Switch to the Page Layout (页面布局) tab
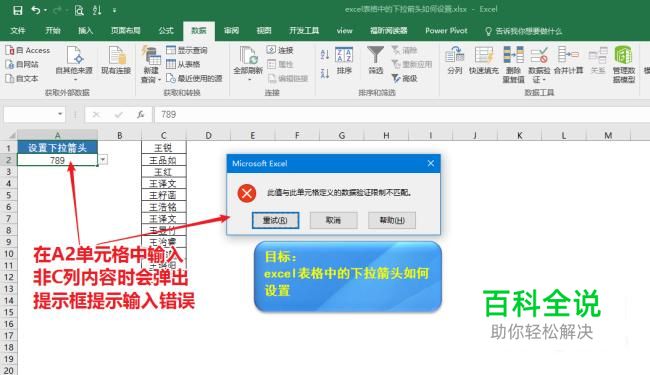The image size is (650, 375). click(126, 31)
